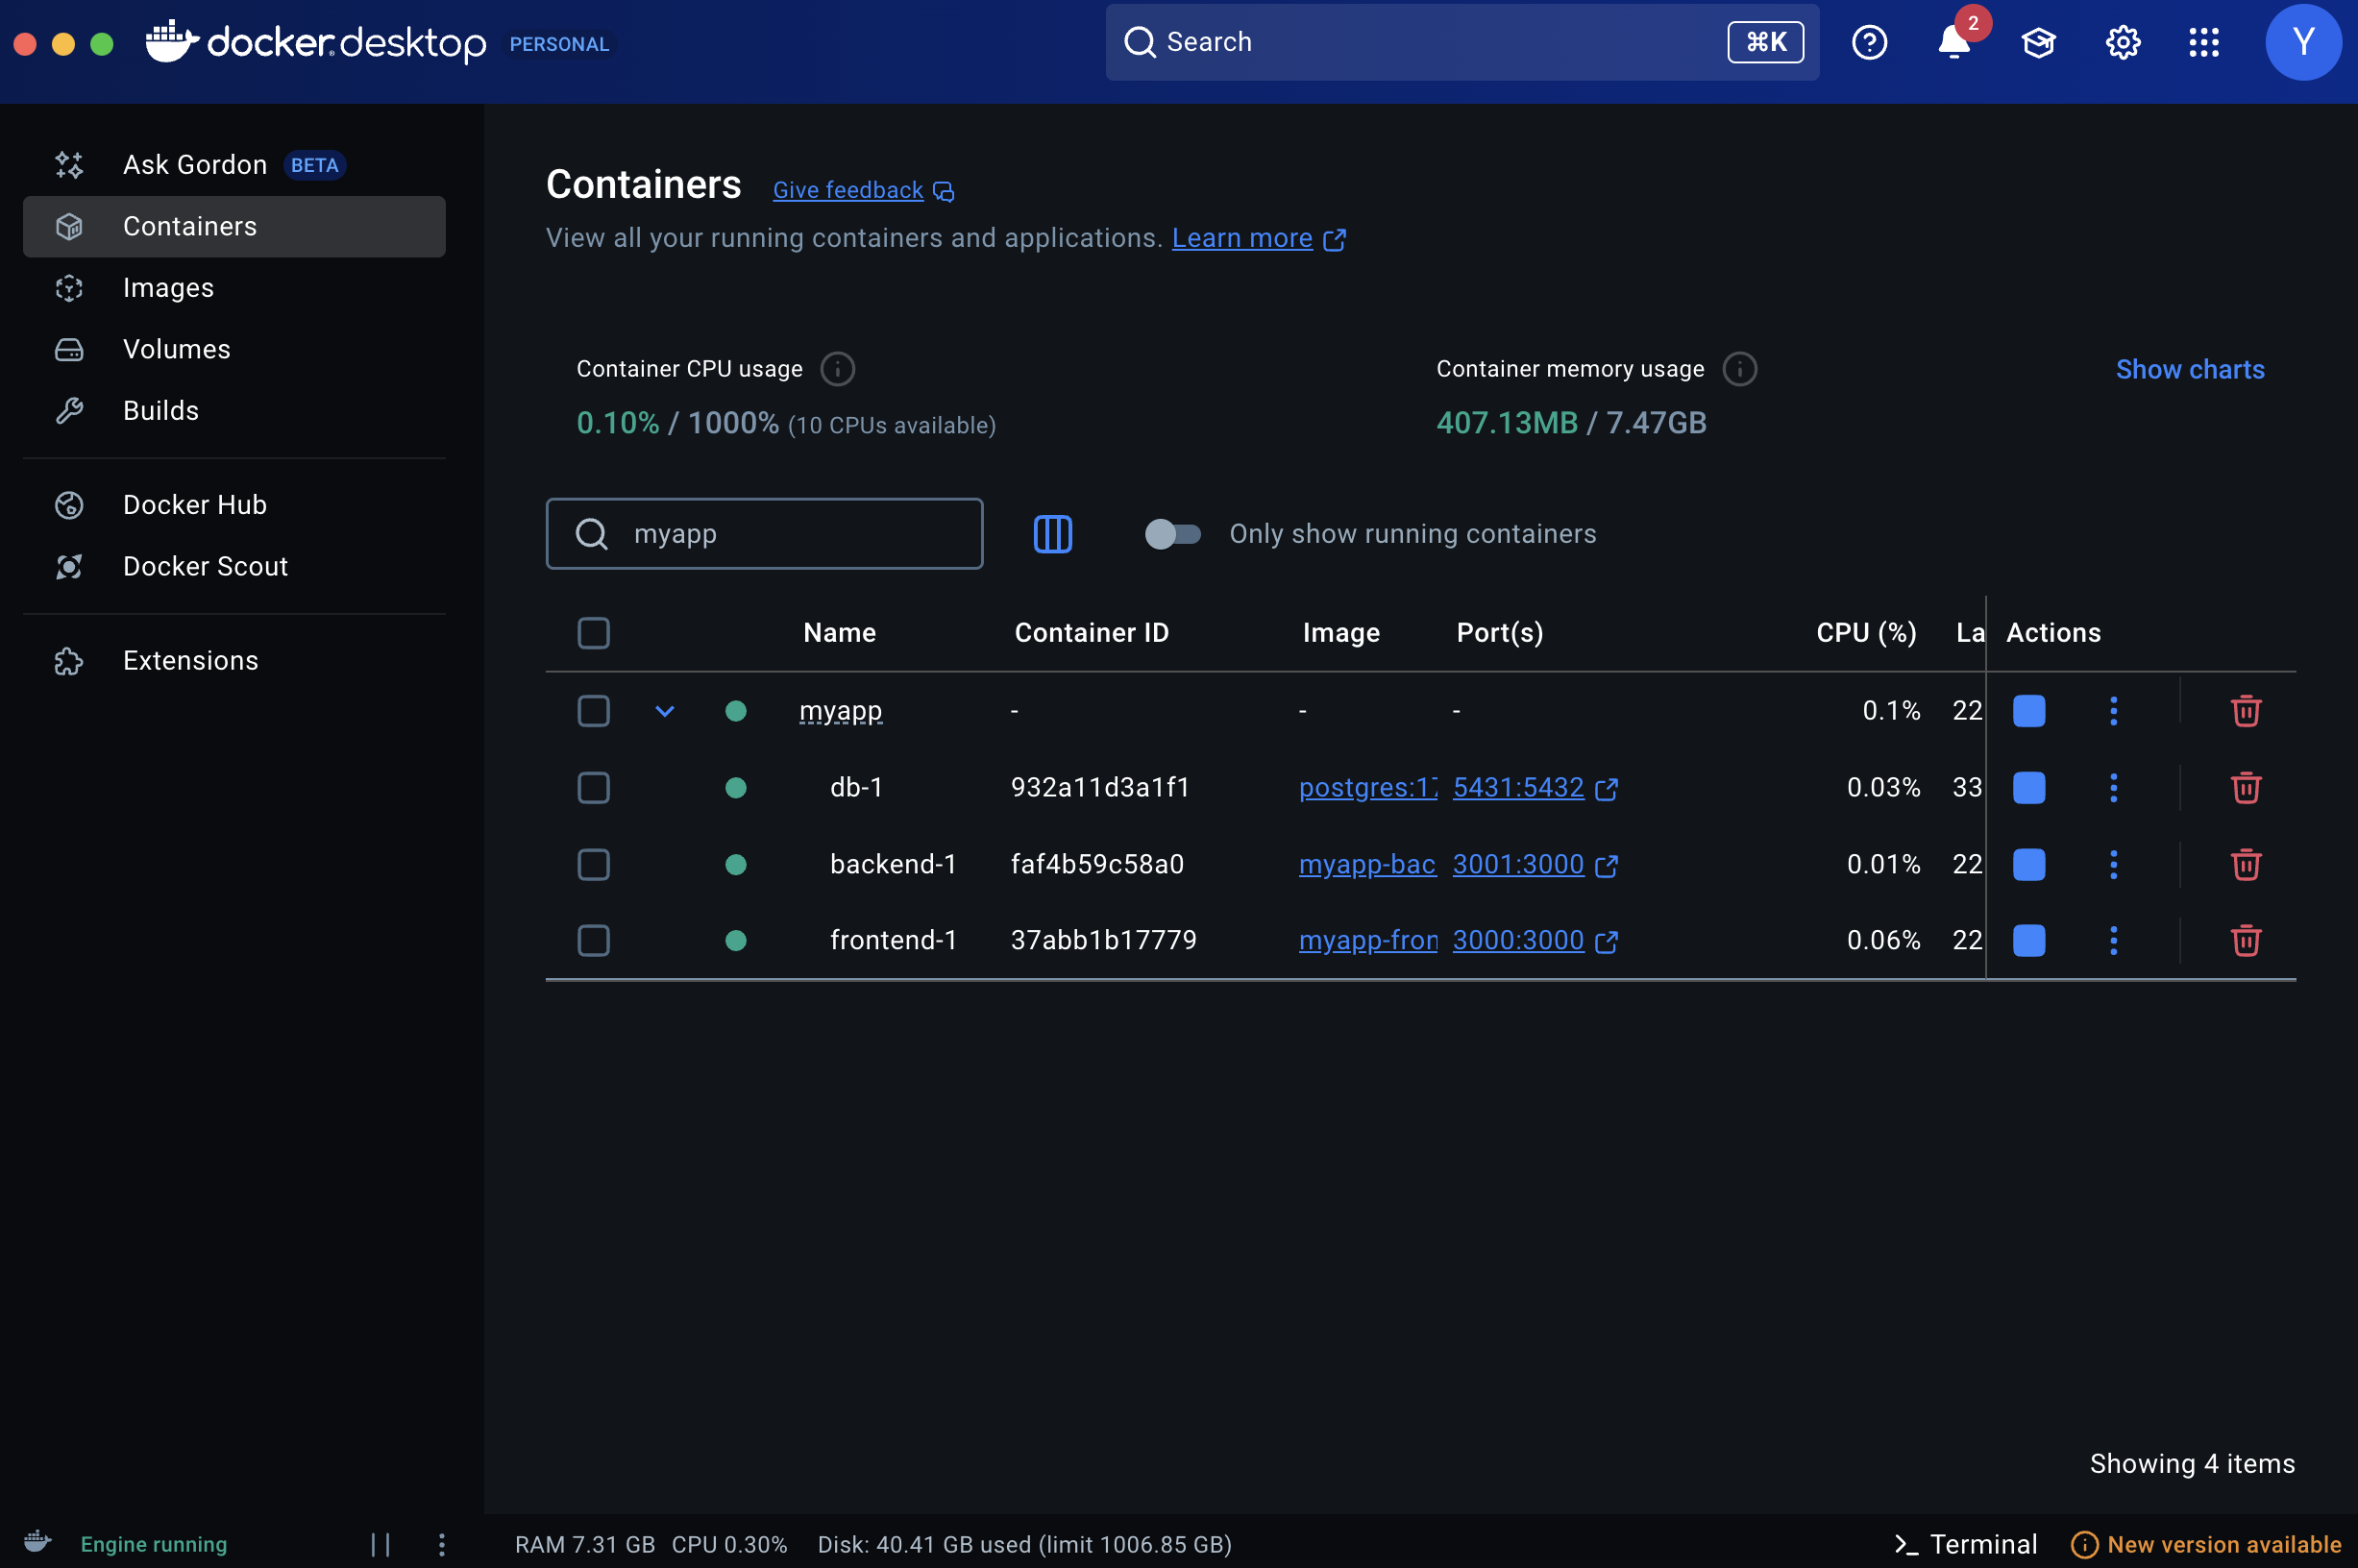Open the backend-1 container name
This screenshot has width=2358, height=1568.
[x=893, y=864]
